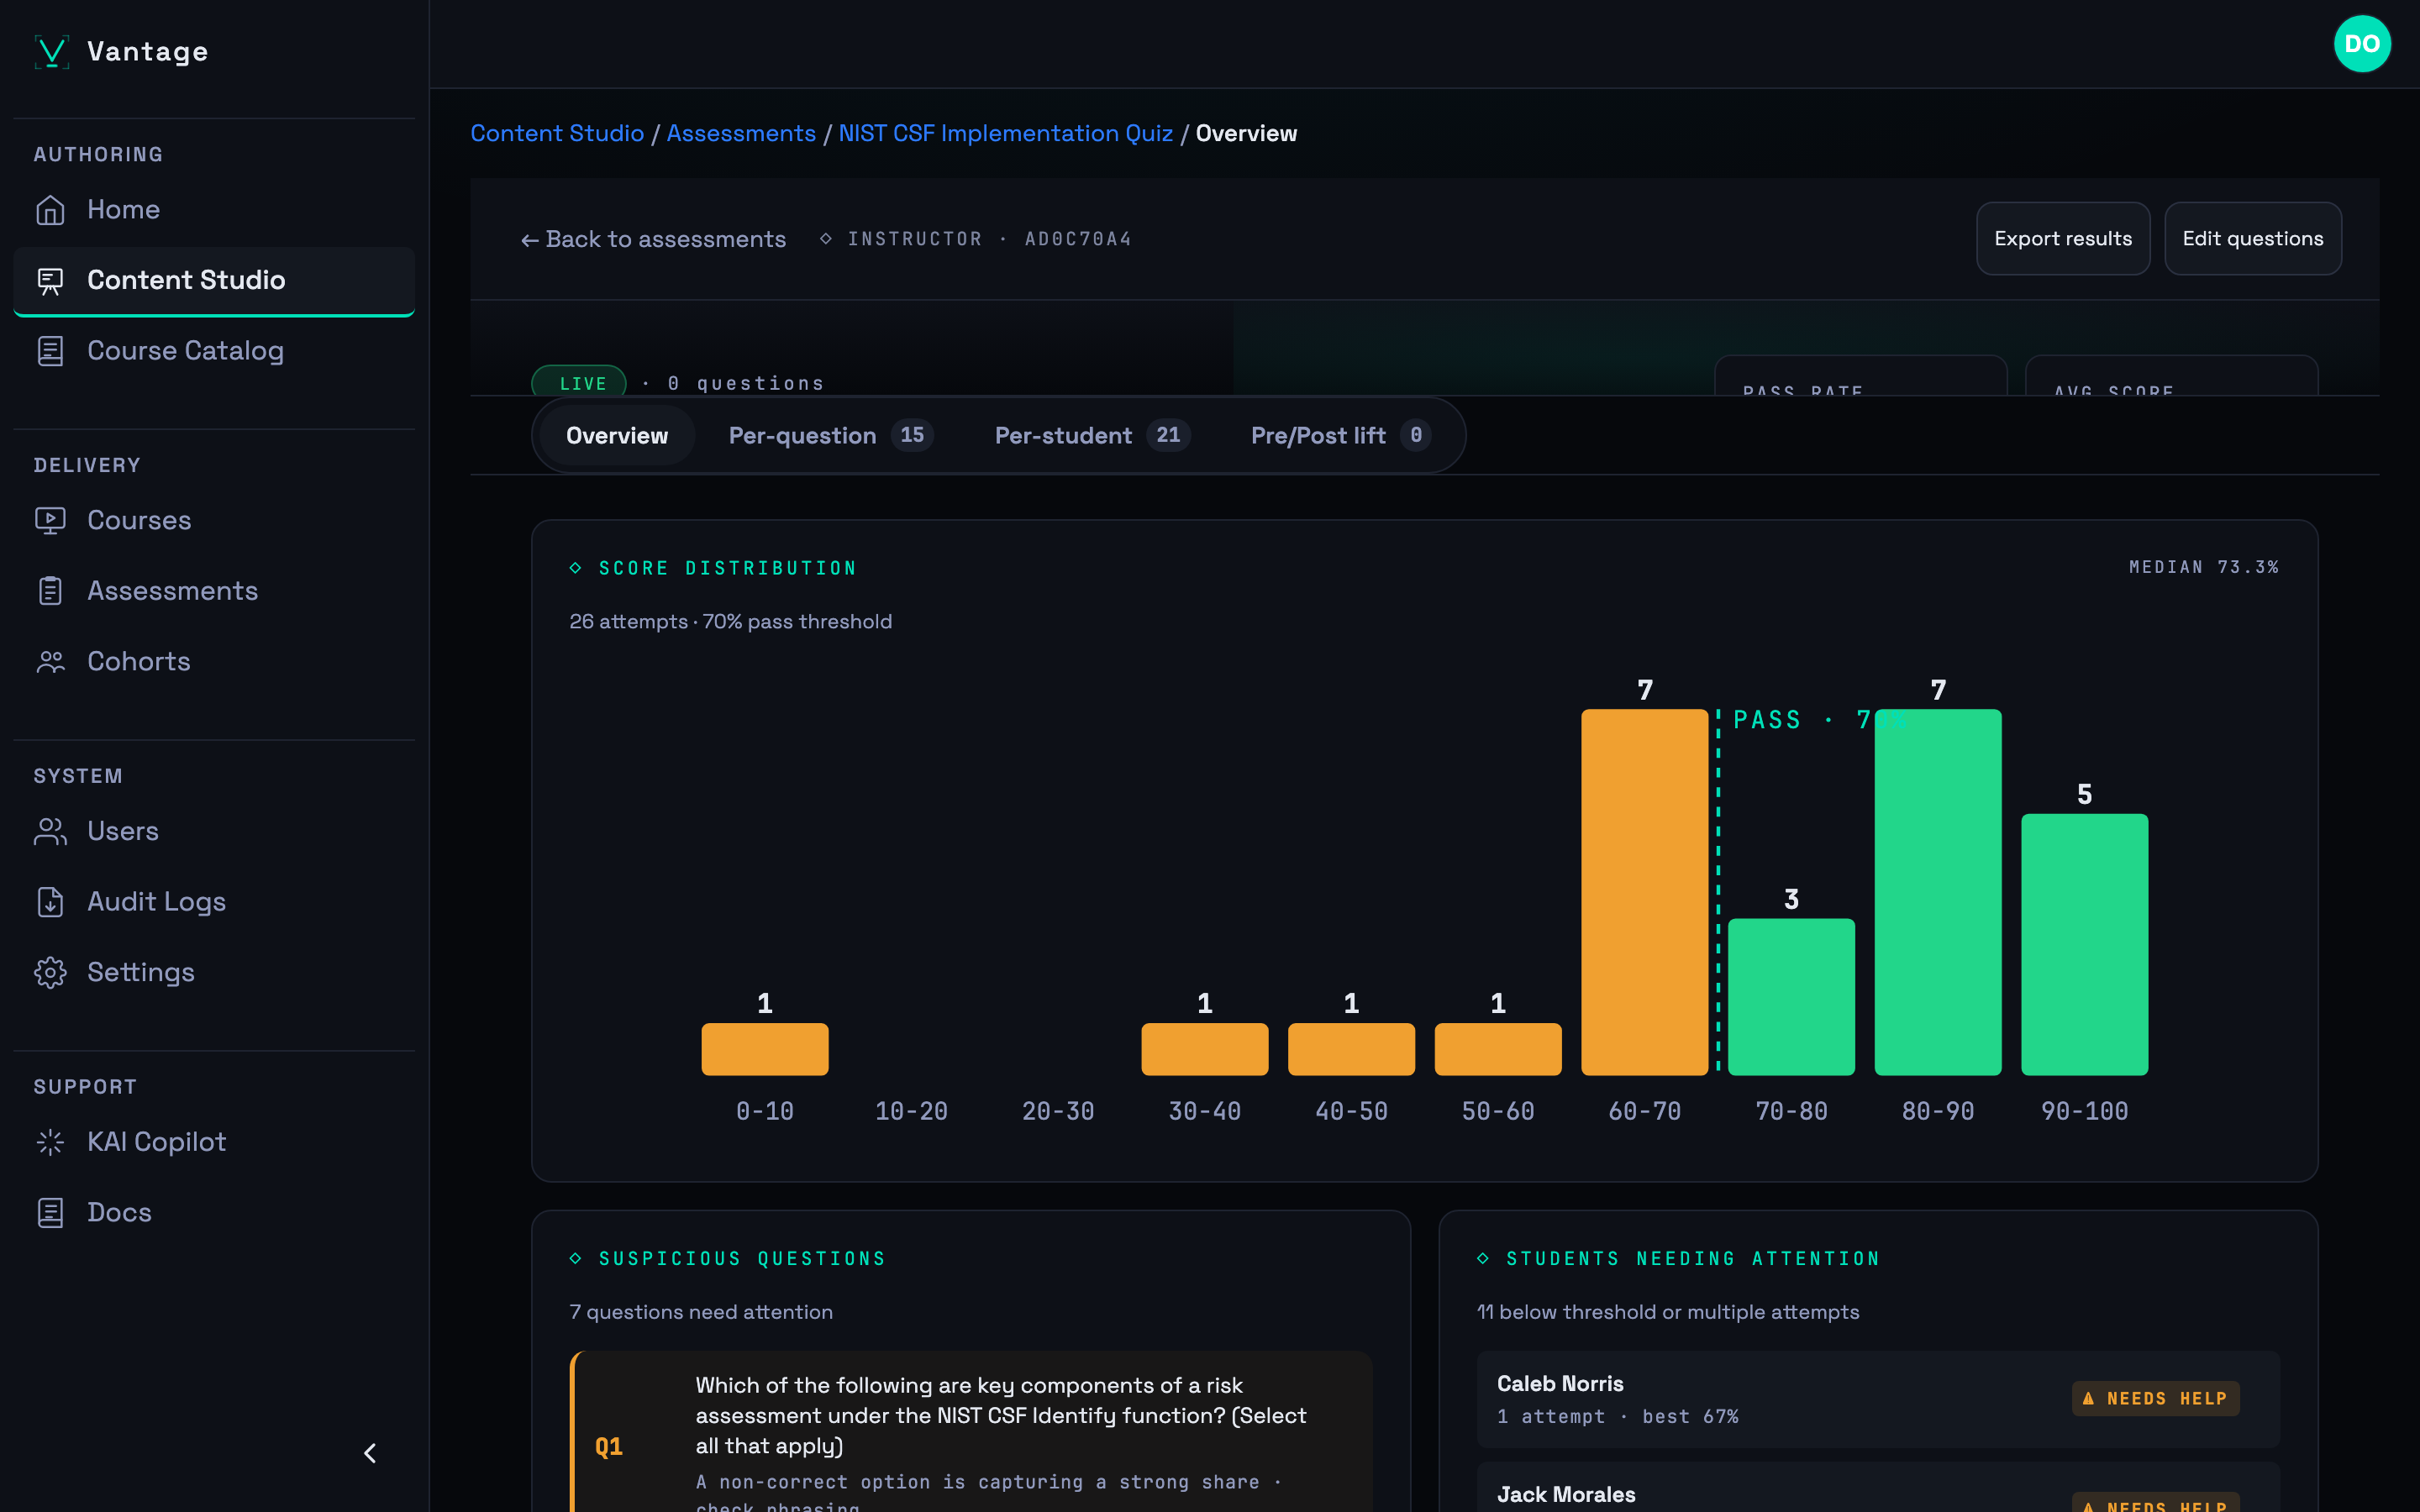The height and width of the screenshot is (1512, 2420).
Task: Go back via Back to assessments link
Action: tap(653, 239)
